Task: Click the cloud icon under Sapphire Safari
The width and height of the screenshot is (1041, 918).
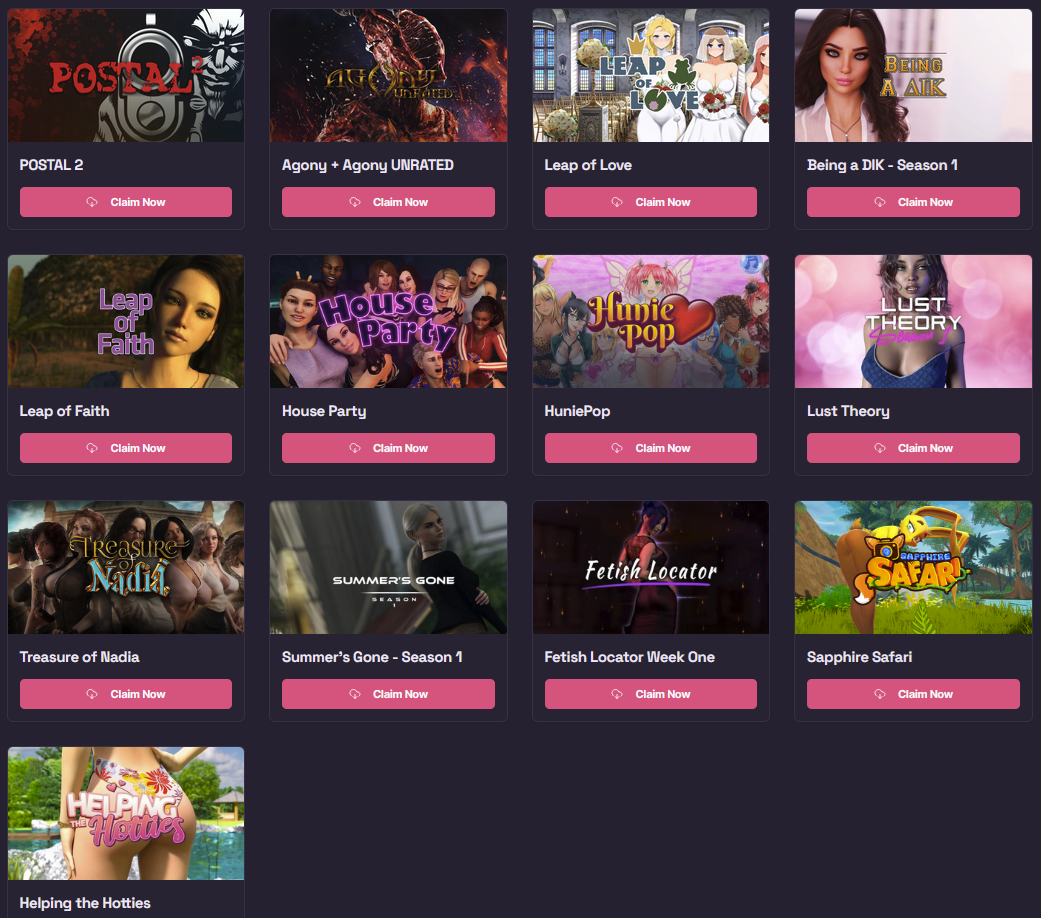Action: pos(880,694)
